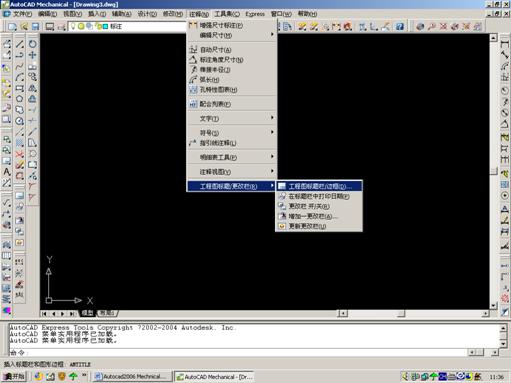Expand the 编辑尺寸 submenu
Image resolution: width=511 pixels, height=383 pixels.
pyautogui.click(x=232, y=35)
